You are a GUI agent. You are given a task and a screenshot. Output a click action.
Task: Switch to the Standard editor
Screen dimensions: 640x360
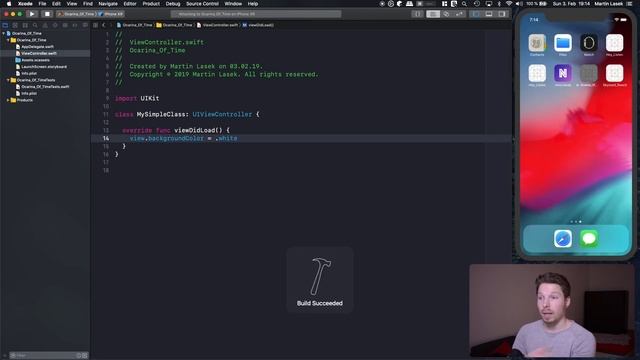[433, 14]
